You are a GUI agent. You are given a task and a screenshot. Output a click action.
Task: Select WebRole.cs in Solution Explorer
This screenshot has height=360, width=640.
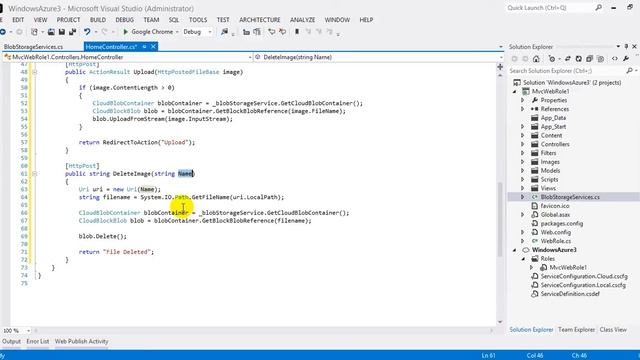(556, 241)
